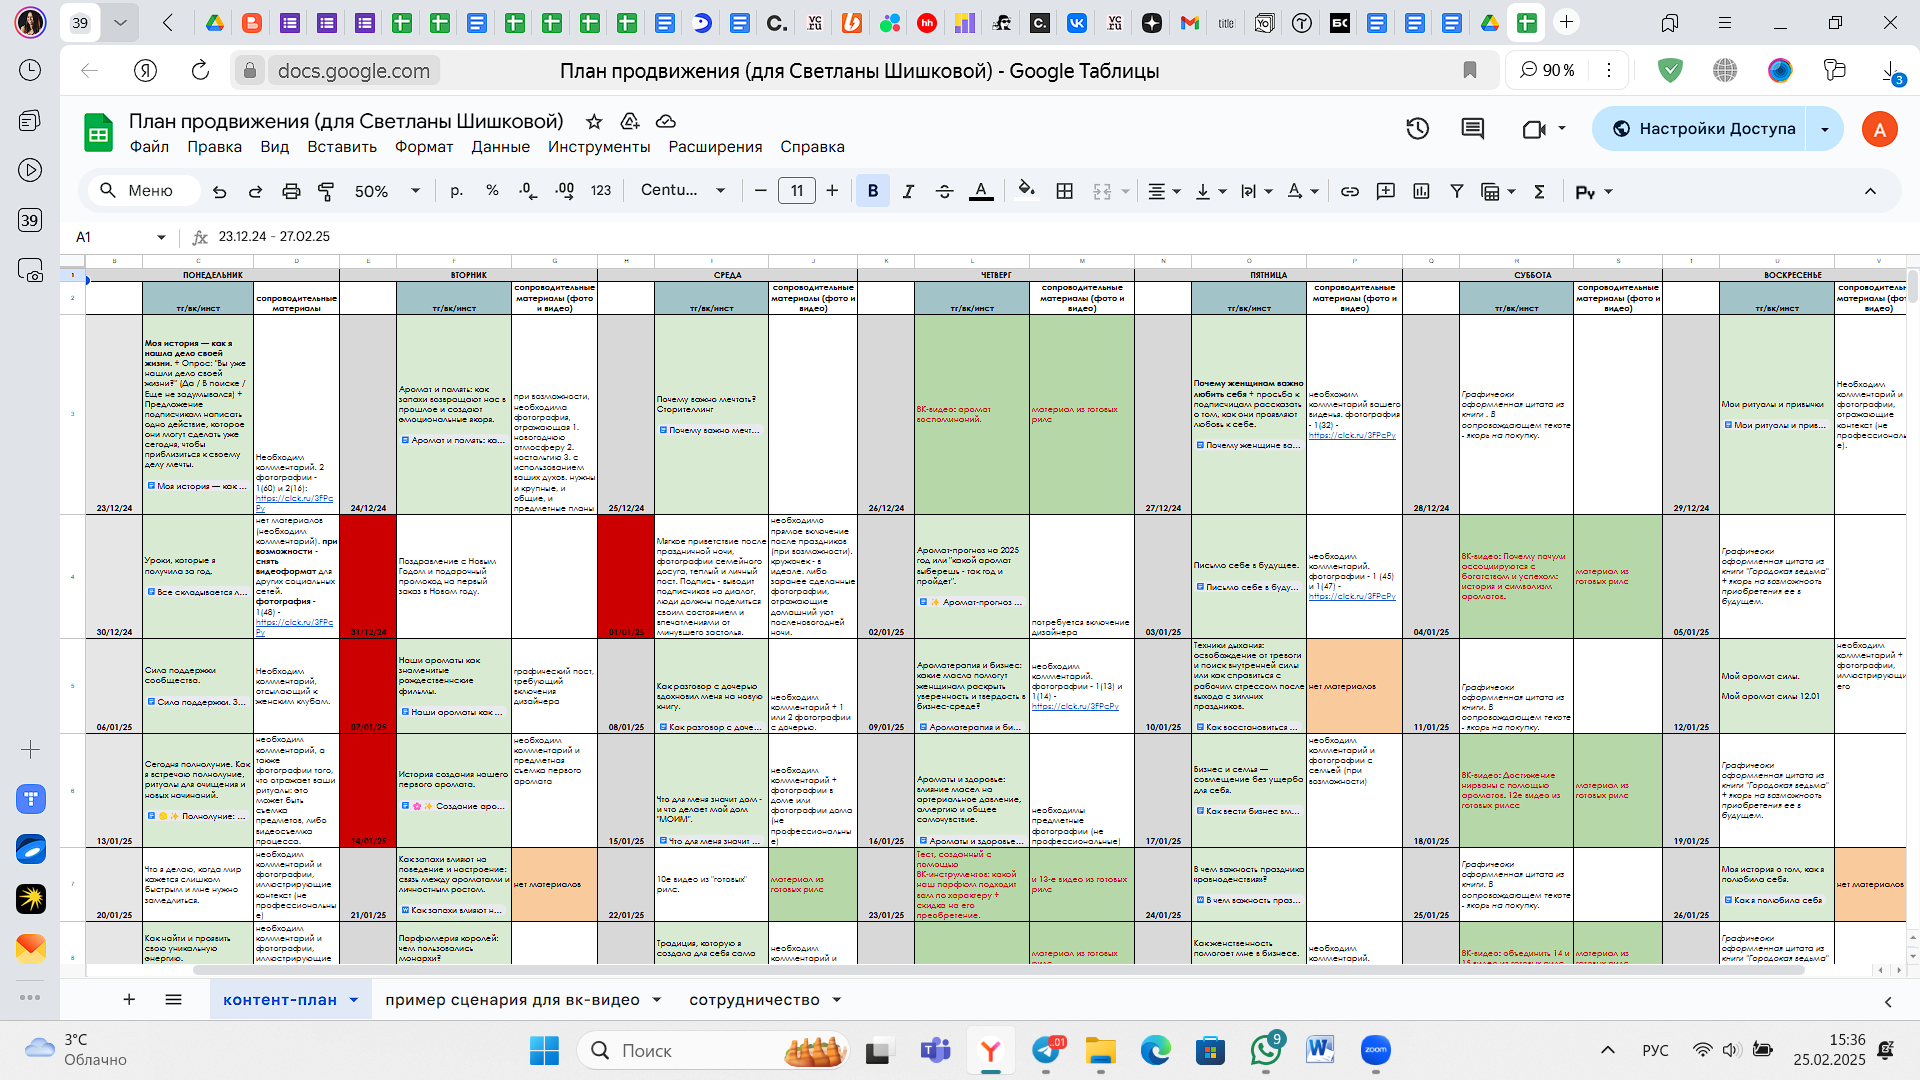Create a filter with funnel icon
This screenshot has height=1080, width=1920.
(1457, 191)
